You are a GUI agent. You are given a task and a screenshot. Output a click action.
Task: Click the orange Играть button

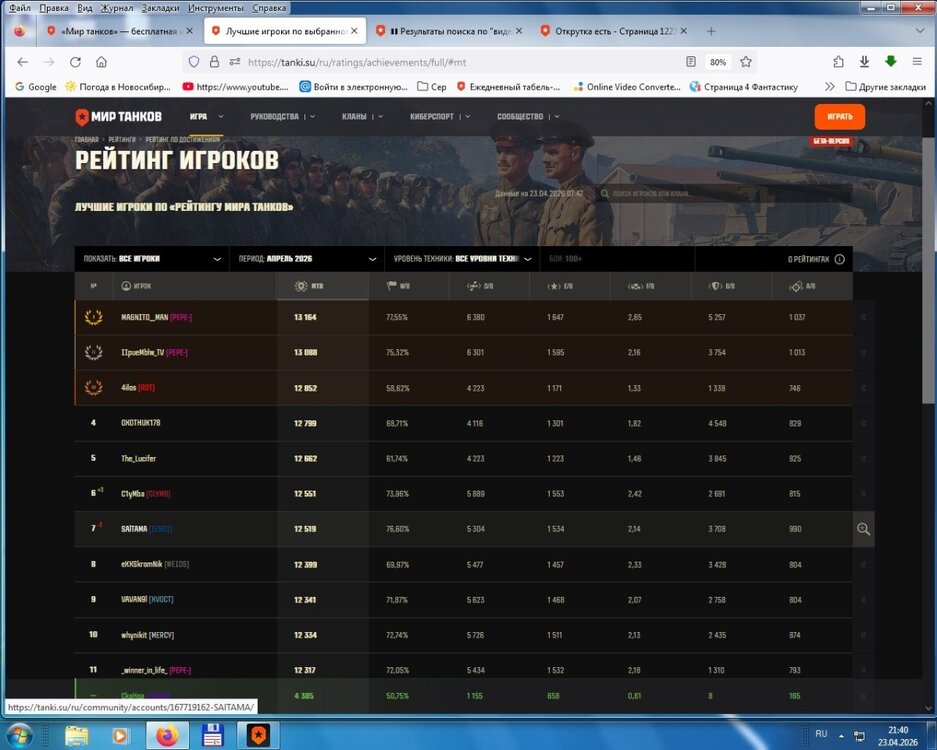pos(840,117)
